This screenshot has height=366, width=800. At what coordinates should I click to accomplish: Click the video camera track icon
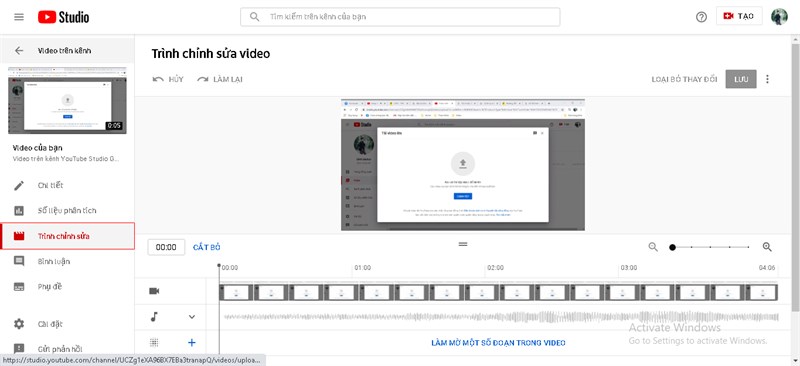(x=154, y=291)
